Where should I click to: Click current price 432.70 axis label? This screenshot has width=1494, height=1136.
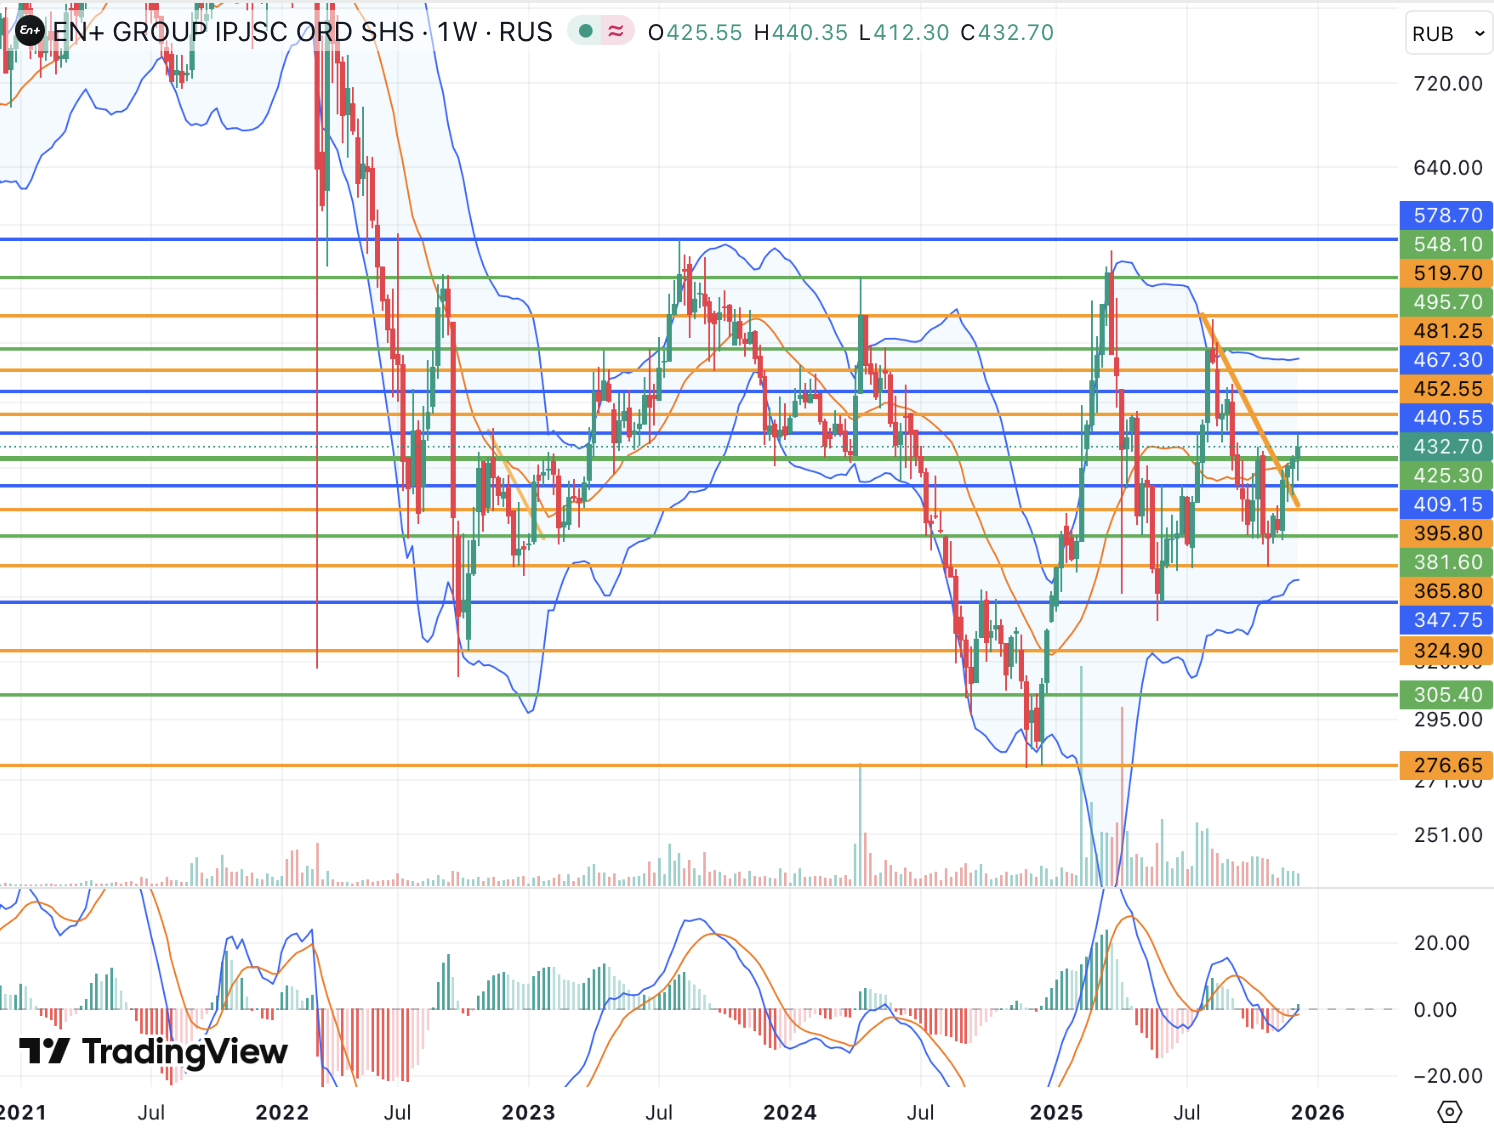1446,446
